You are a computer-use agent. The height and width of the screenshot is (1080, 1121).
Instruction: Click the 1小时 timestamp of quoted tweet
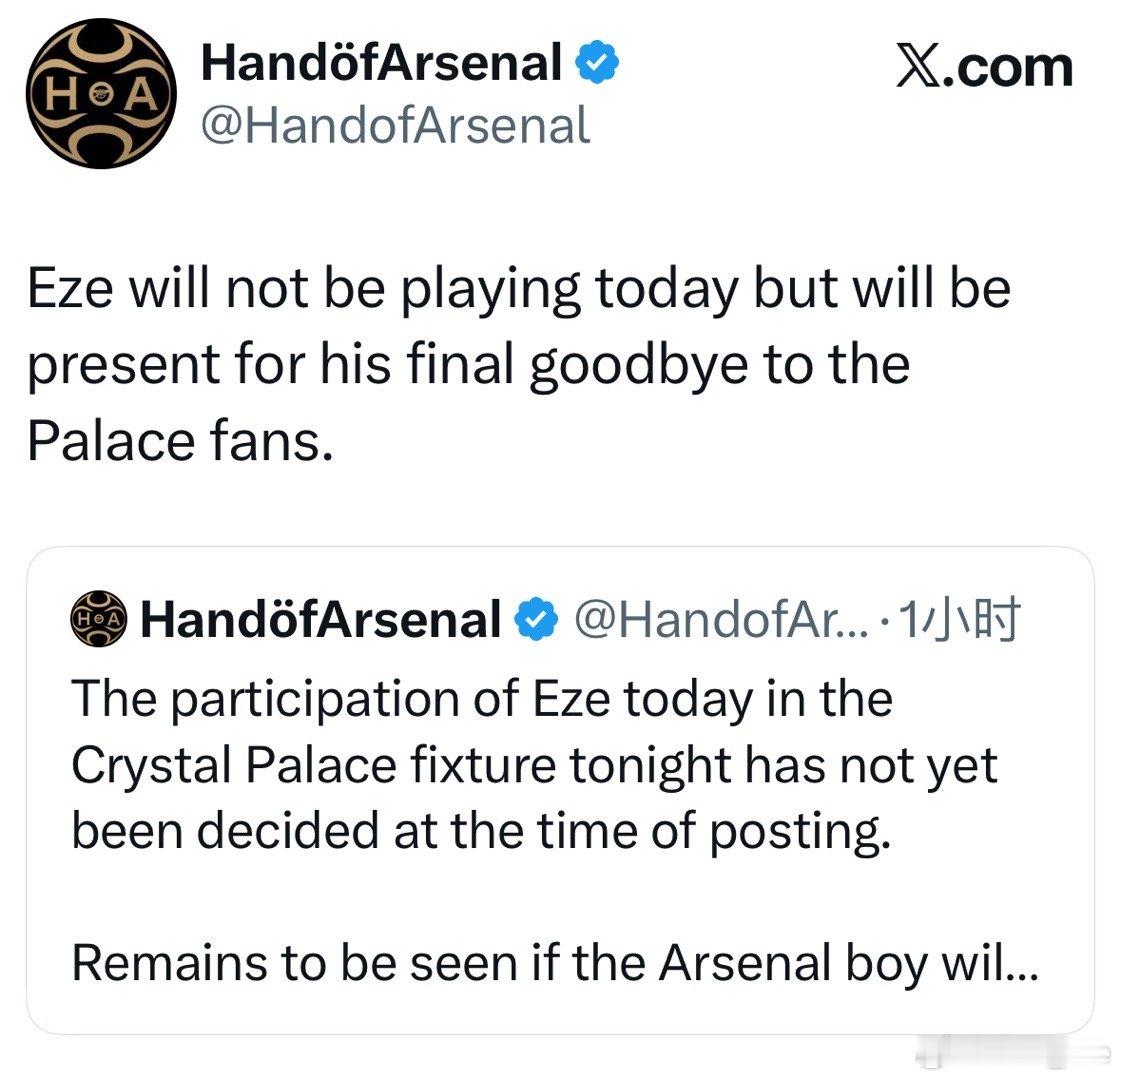pyautogui.click(x=958, y=619)
